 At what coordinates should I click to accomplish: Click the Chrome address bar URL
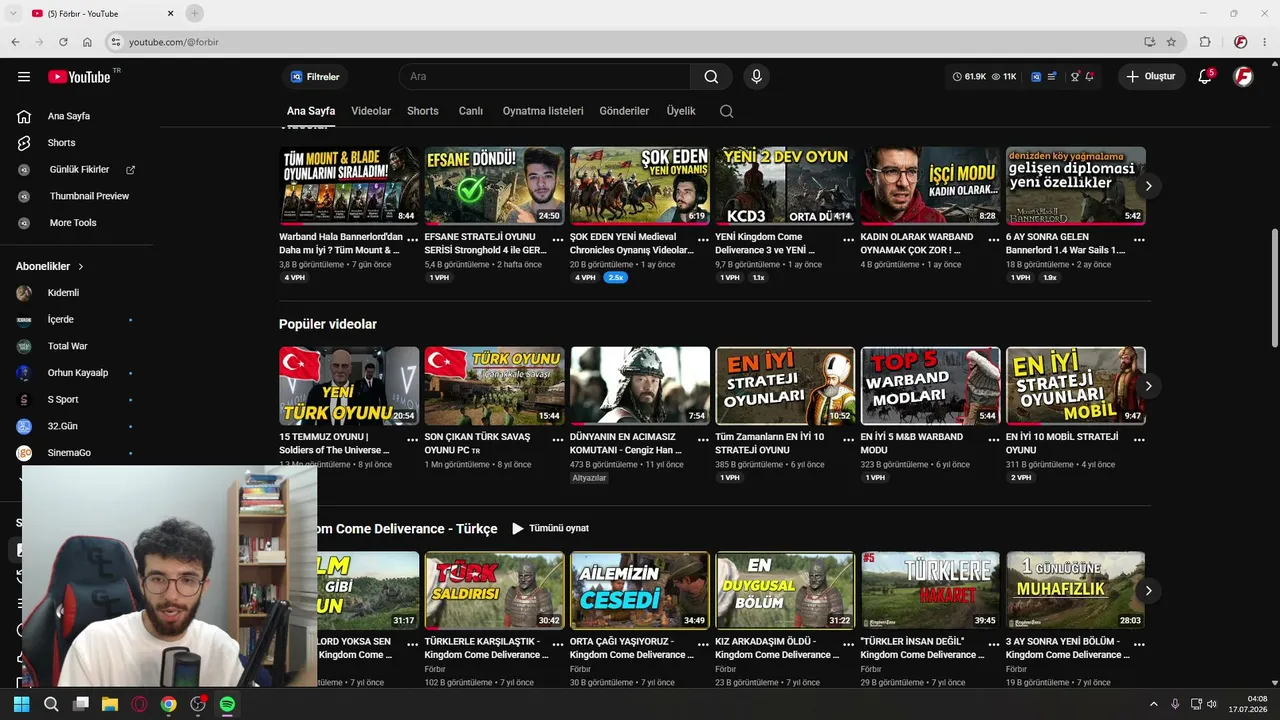point(174,42)
